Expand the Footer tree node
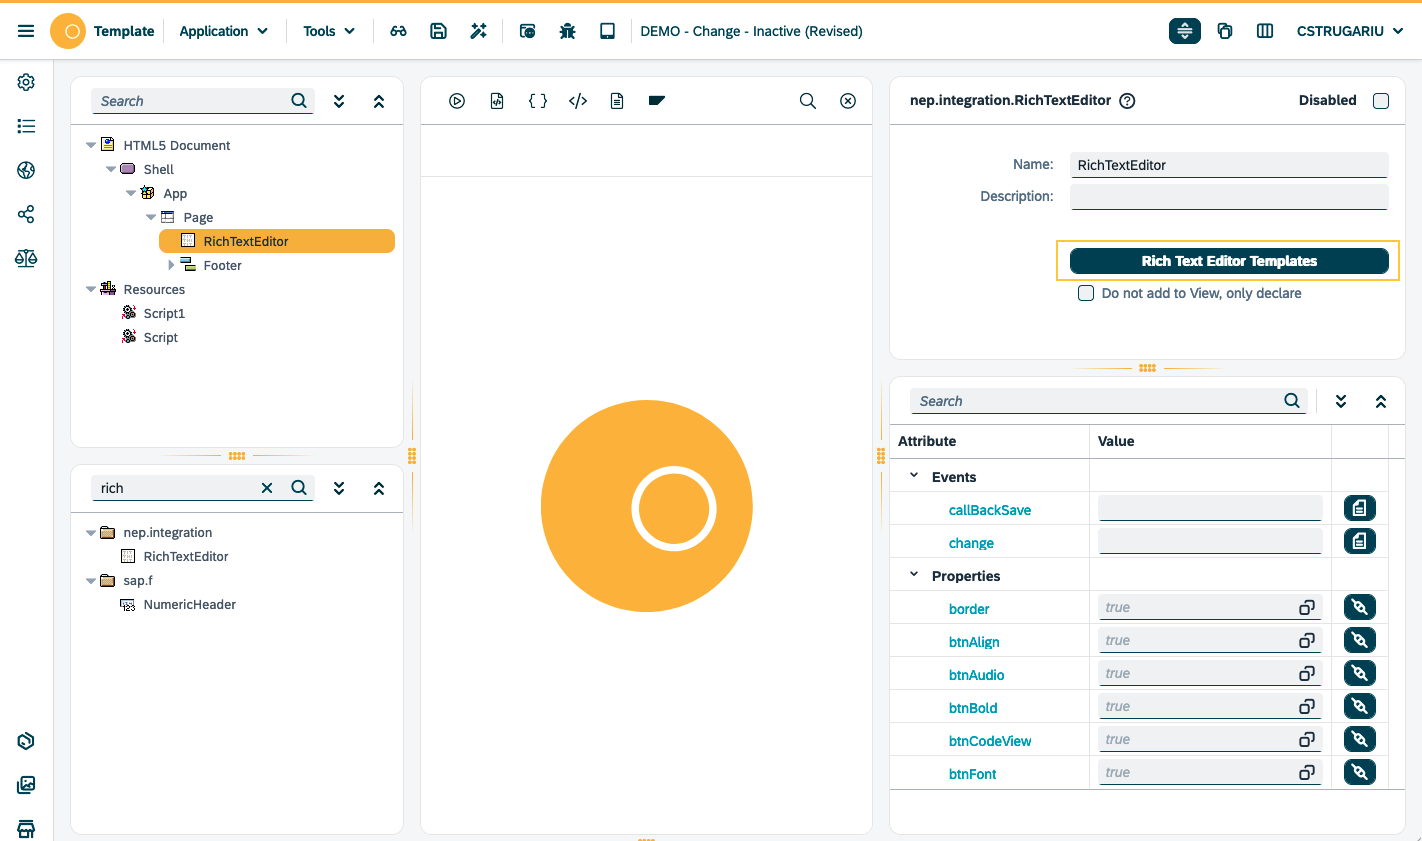The height and width of the screenshot is (841, 1422). tap(170, 264)
